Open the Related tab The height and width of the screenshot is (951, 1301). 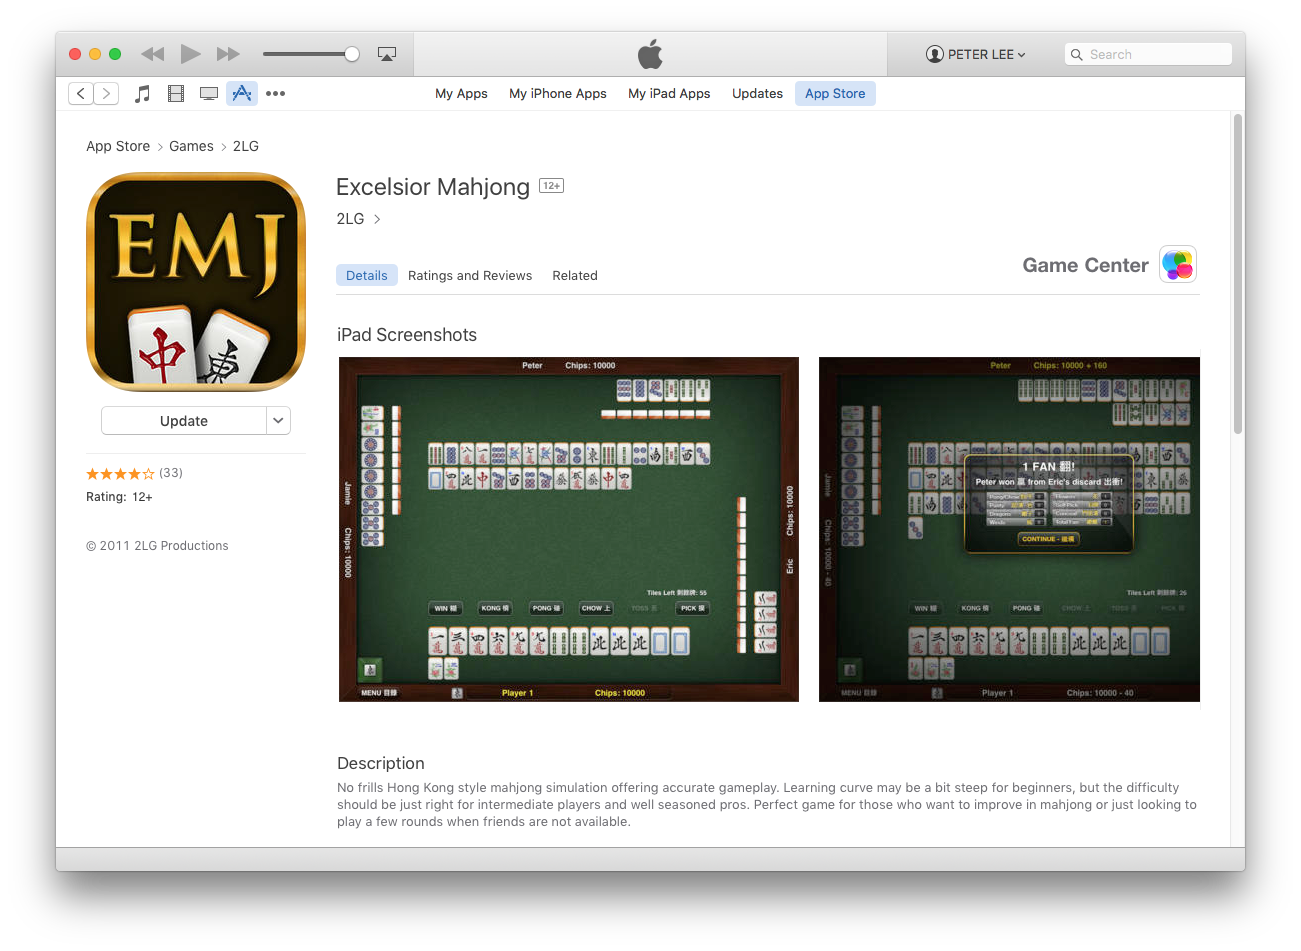(x=575, y=276)
